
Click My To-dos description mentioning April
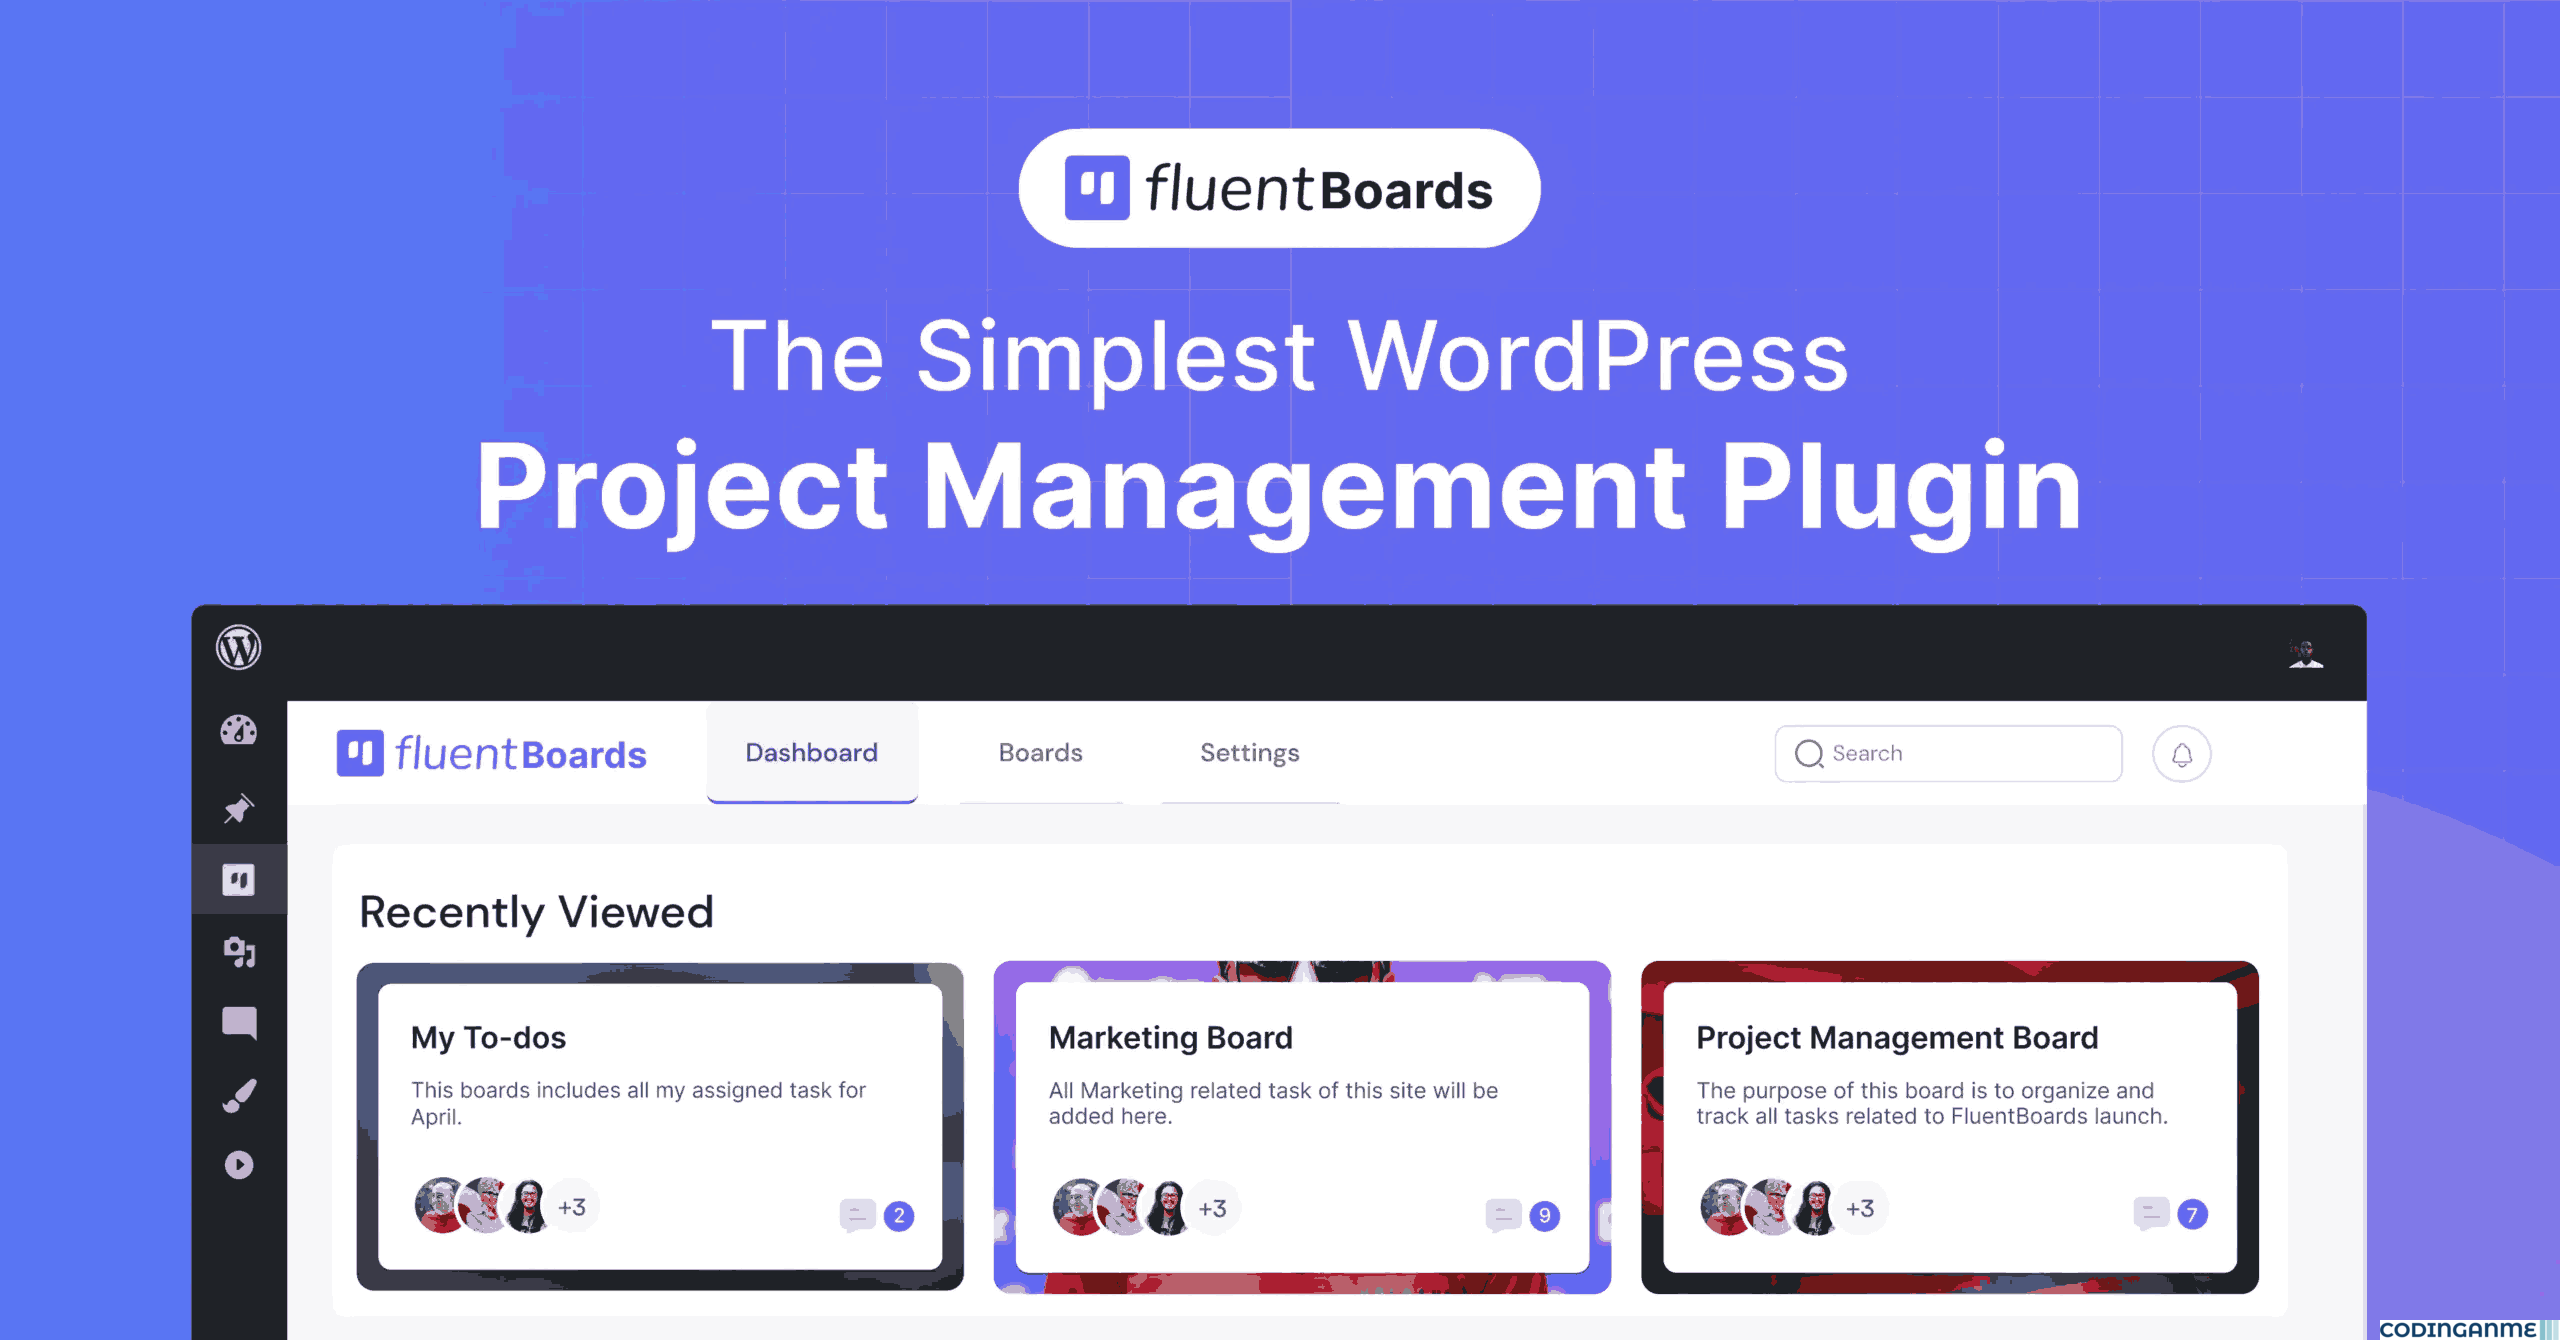click(x=638, y=1103)
